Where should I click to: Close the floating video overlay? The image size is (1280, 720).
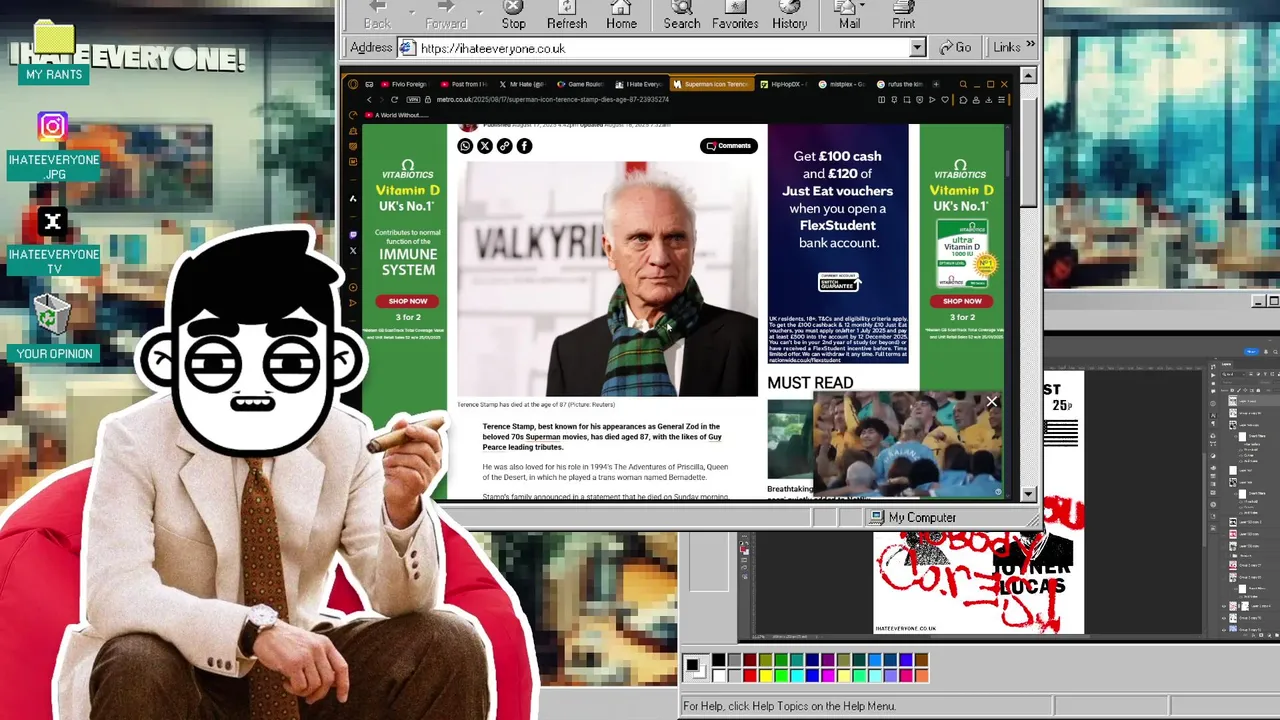click(991, 402)
